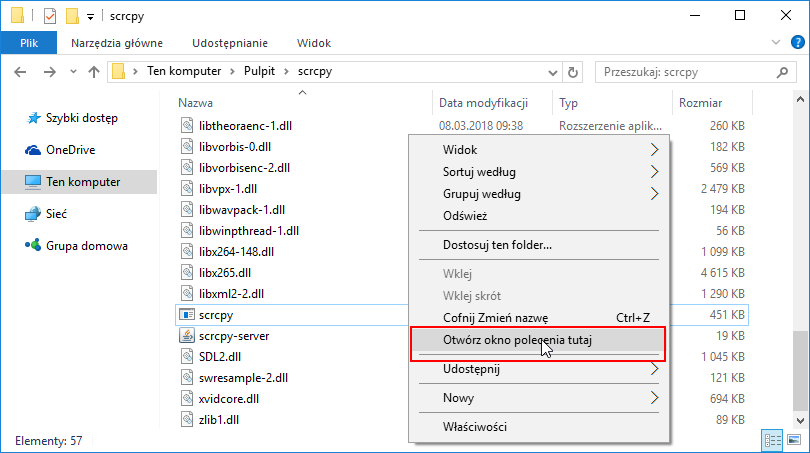The width and height of the screenshot is (810, 453).
Task: Click the file list scrollbar up arrow
Action: coord(800,99)
